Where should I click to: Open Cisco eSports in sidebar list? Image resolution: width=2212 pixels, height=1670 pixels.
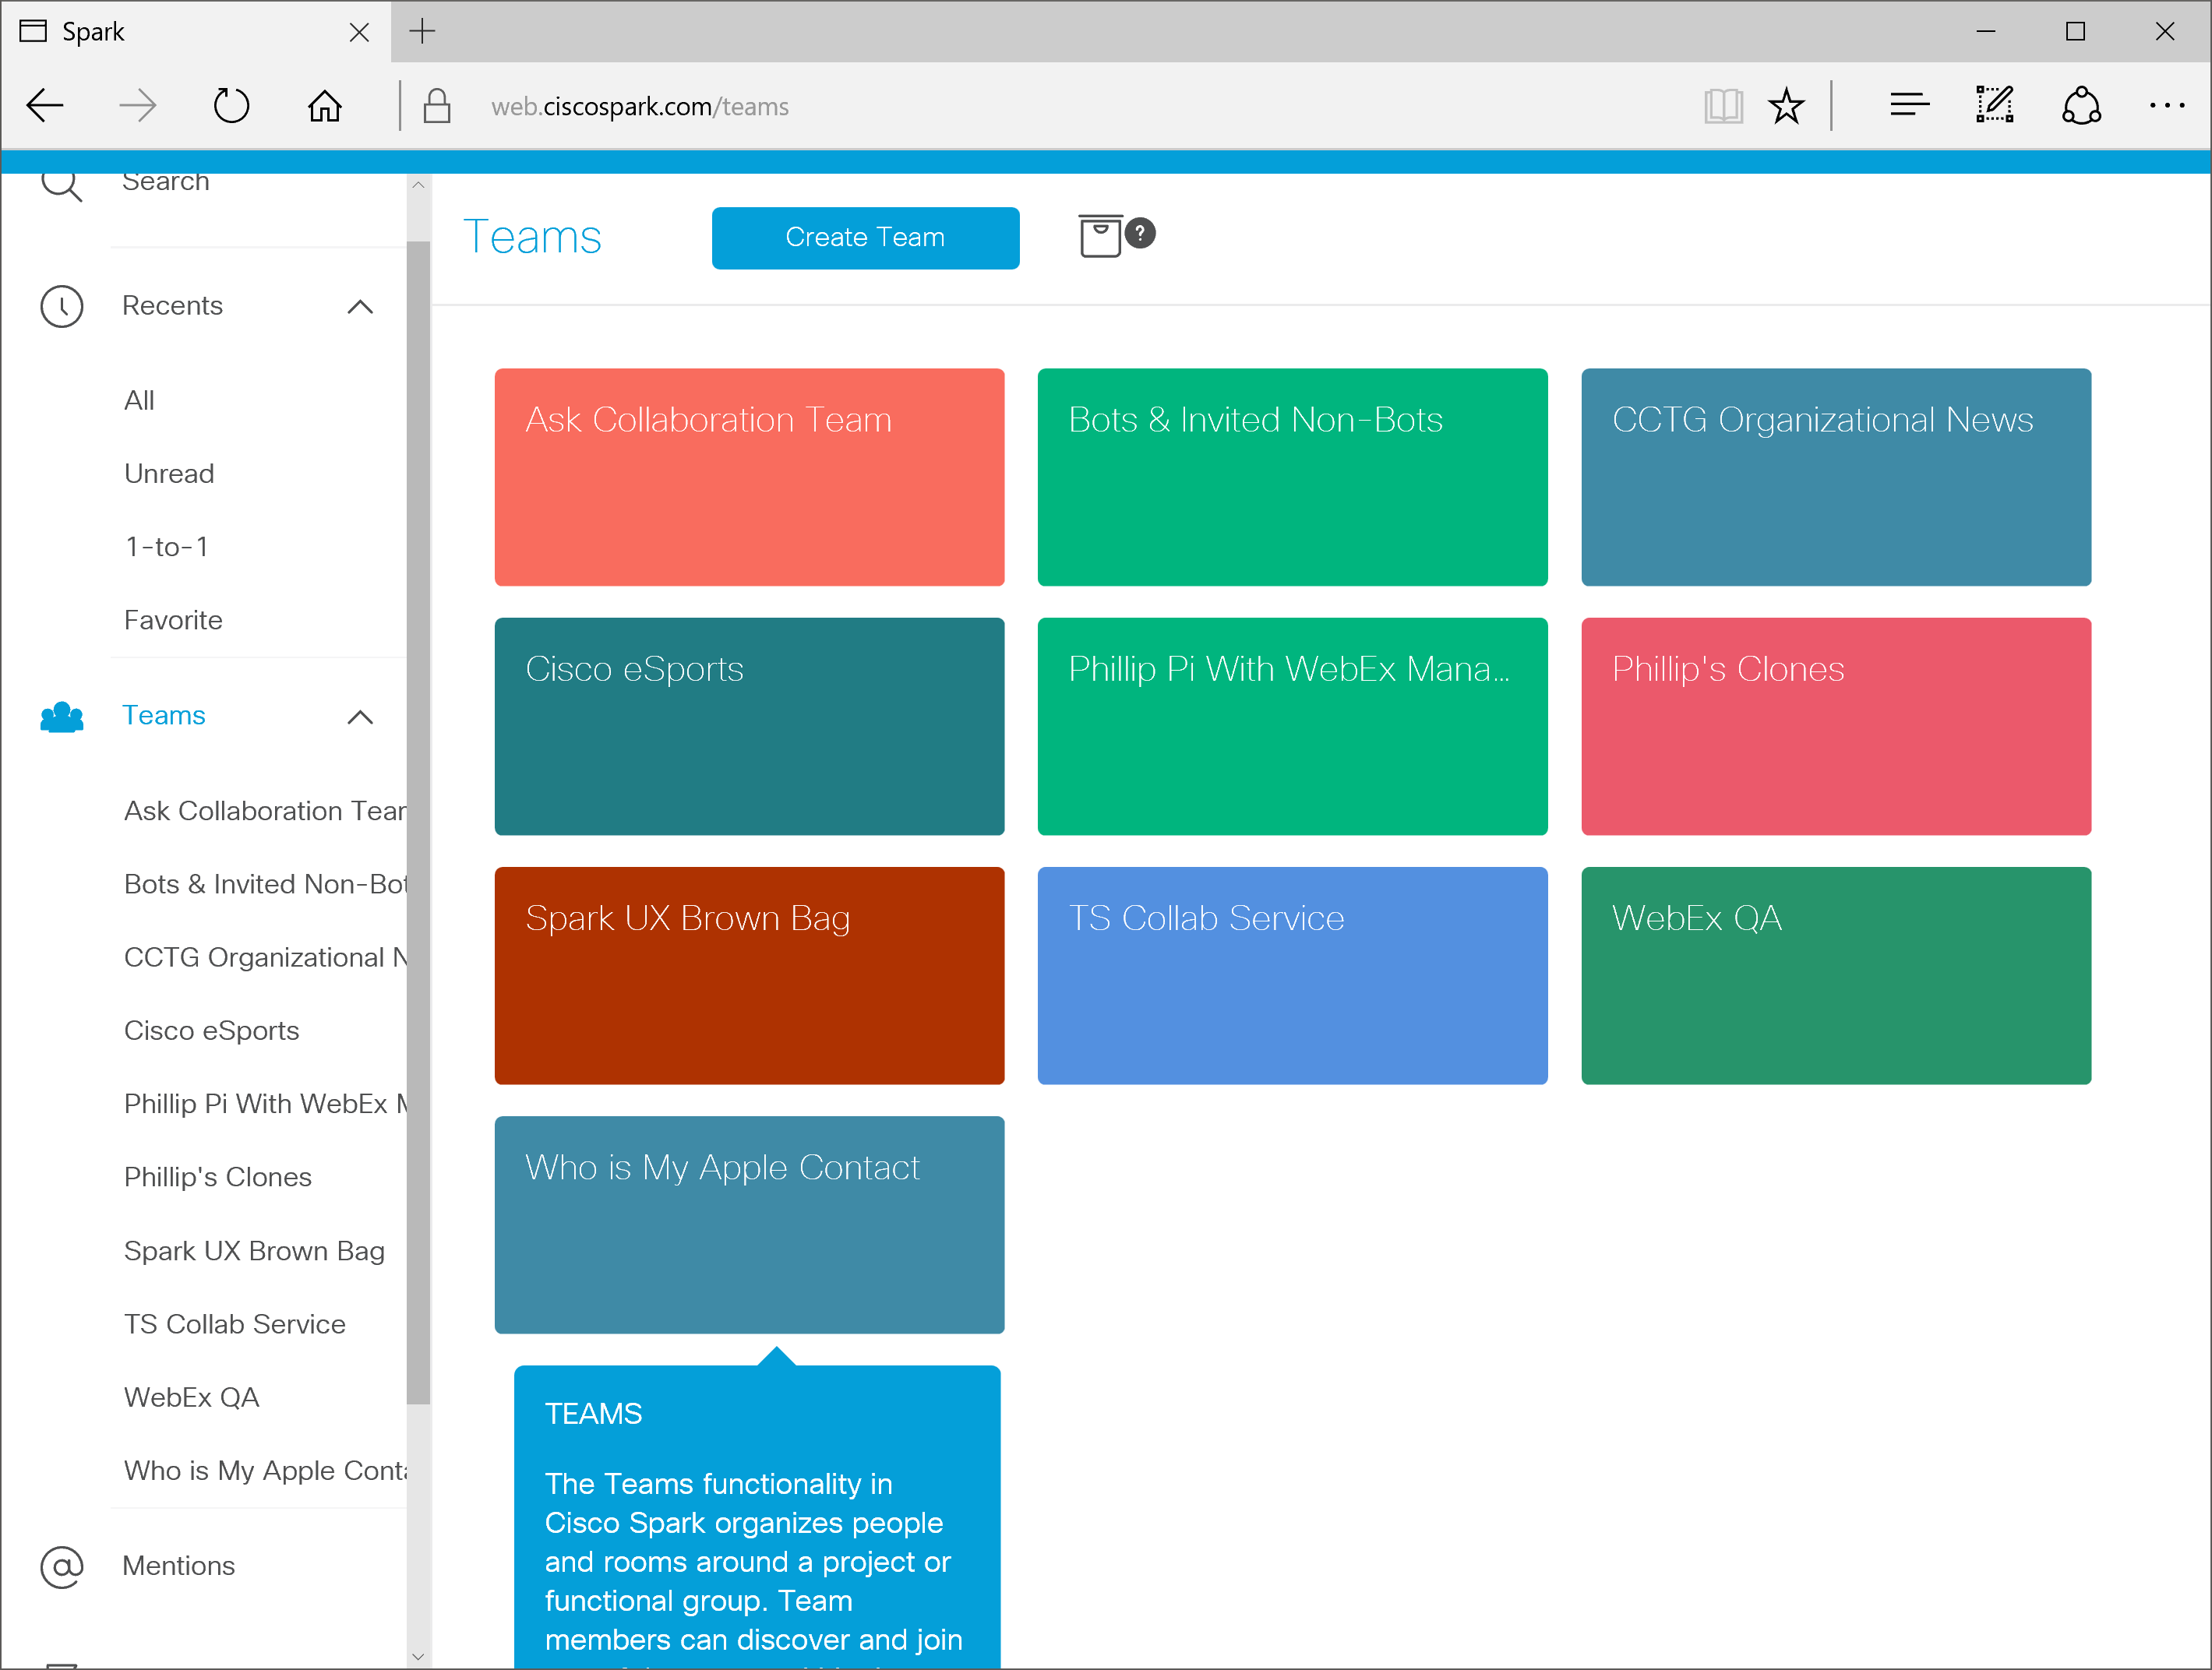coord(212,1030)
